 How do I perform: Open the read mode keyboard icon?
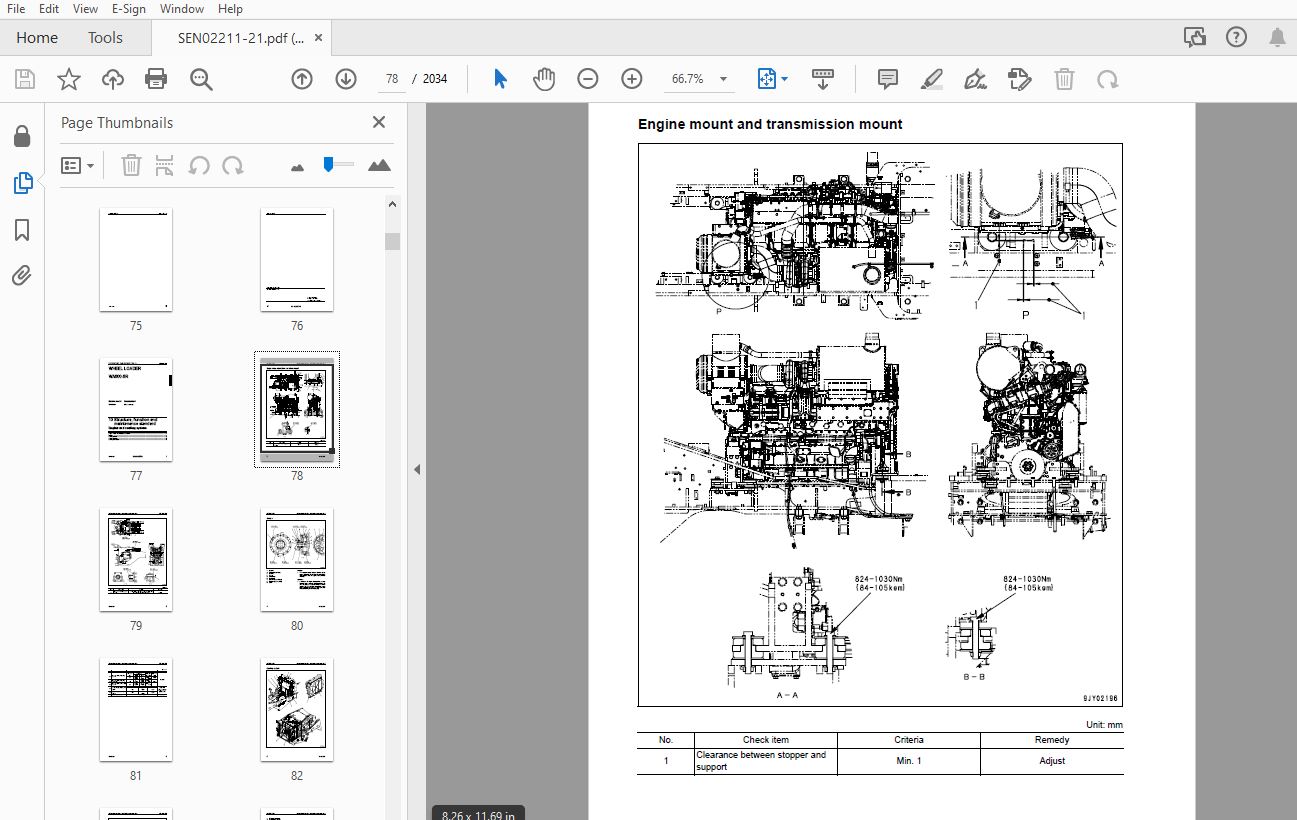823,79
